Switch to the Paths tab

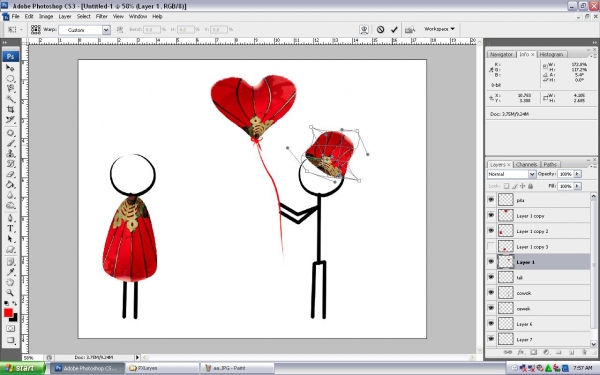tap(550, 165)
